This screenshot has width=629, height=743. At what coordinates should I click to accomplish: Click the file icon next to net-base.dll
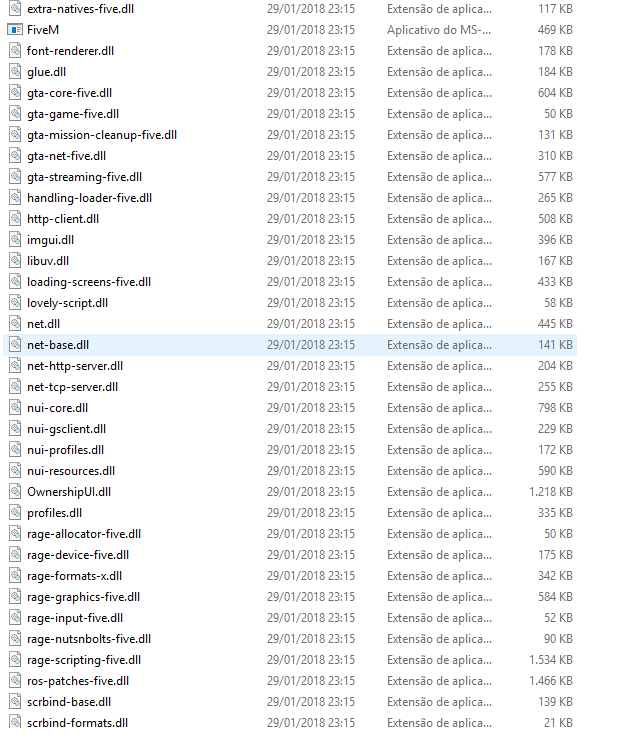15,345
